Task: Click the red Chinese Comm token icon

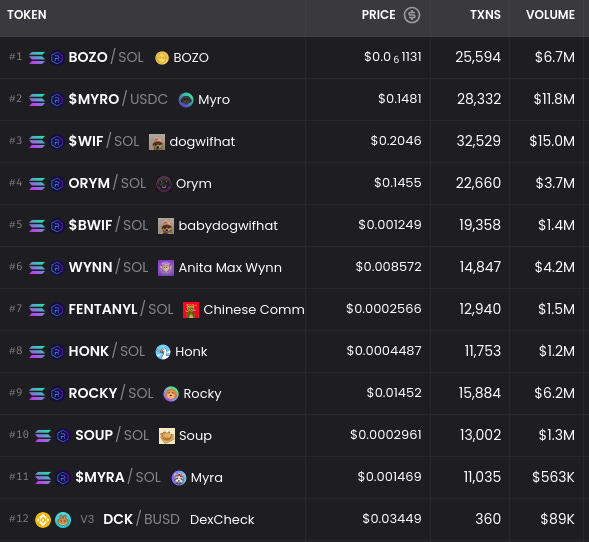Action: coord(191,310)
